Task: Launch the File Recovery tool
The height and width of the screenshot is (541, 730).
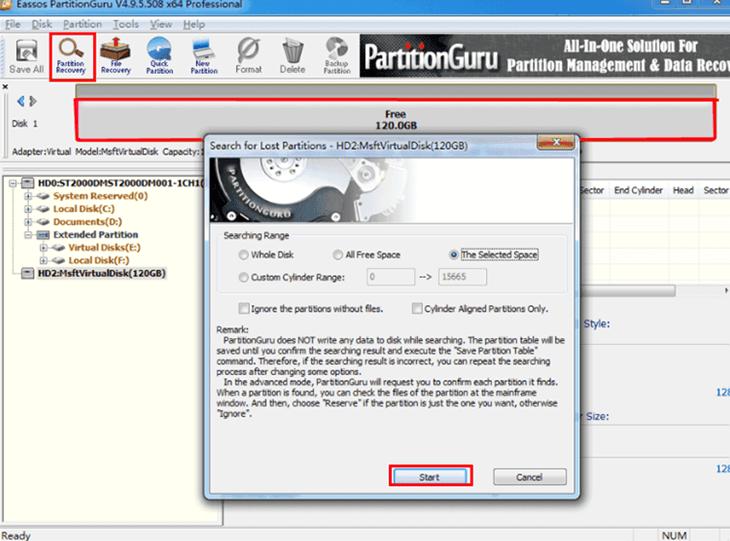Action: [115, 56]
